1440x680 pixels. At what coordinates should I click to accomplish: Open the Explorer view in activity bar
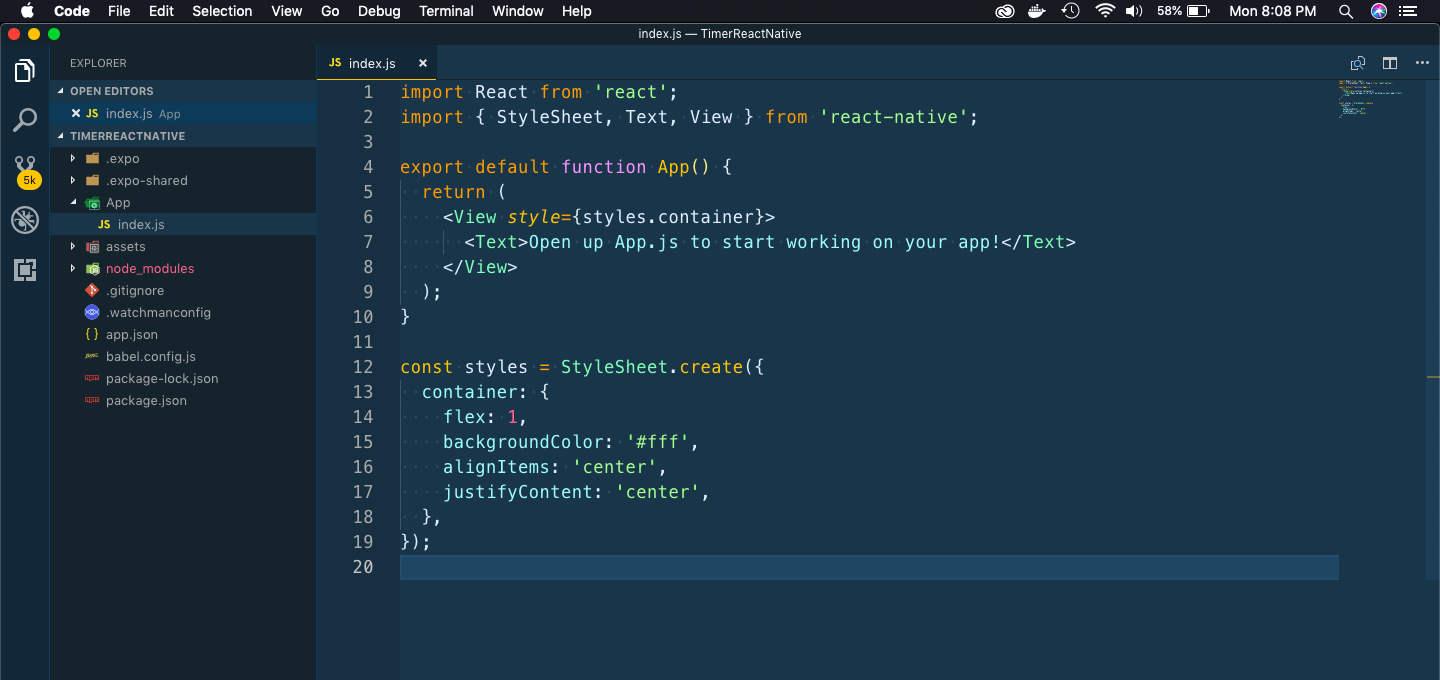[25, 71]
